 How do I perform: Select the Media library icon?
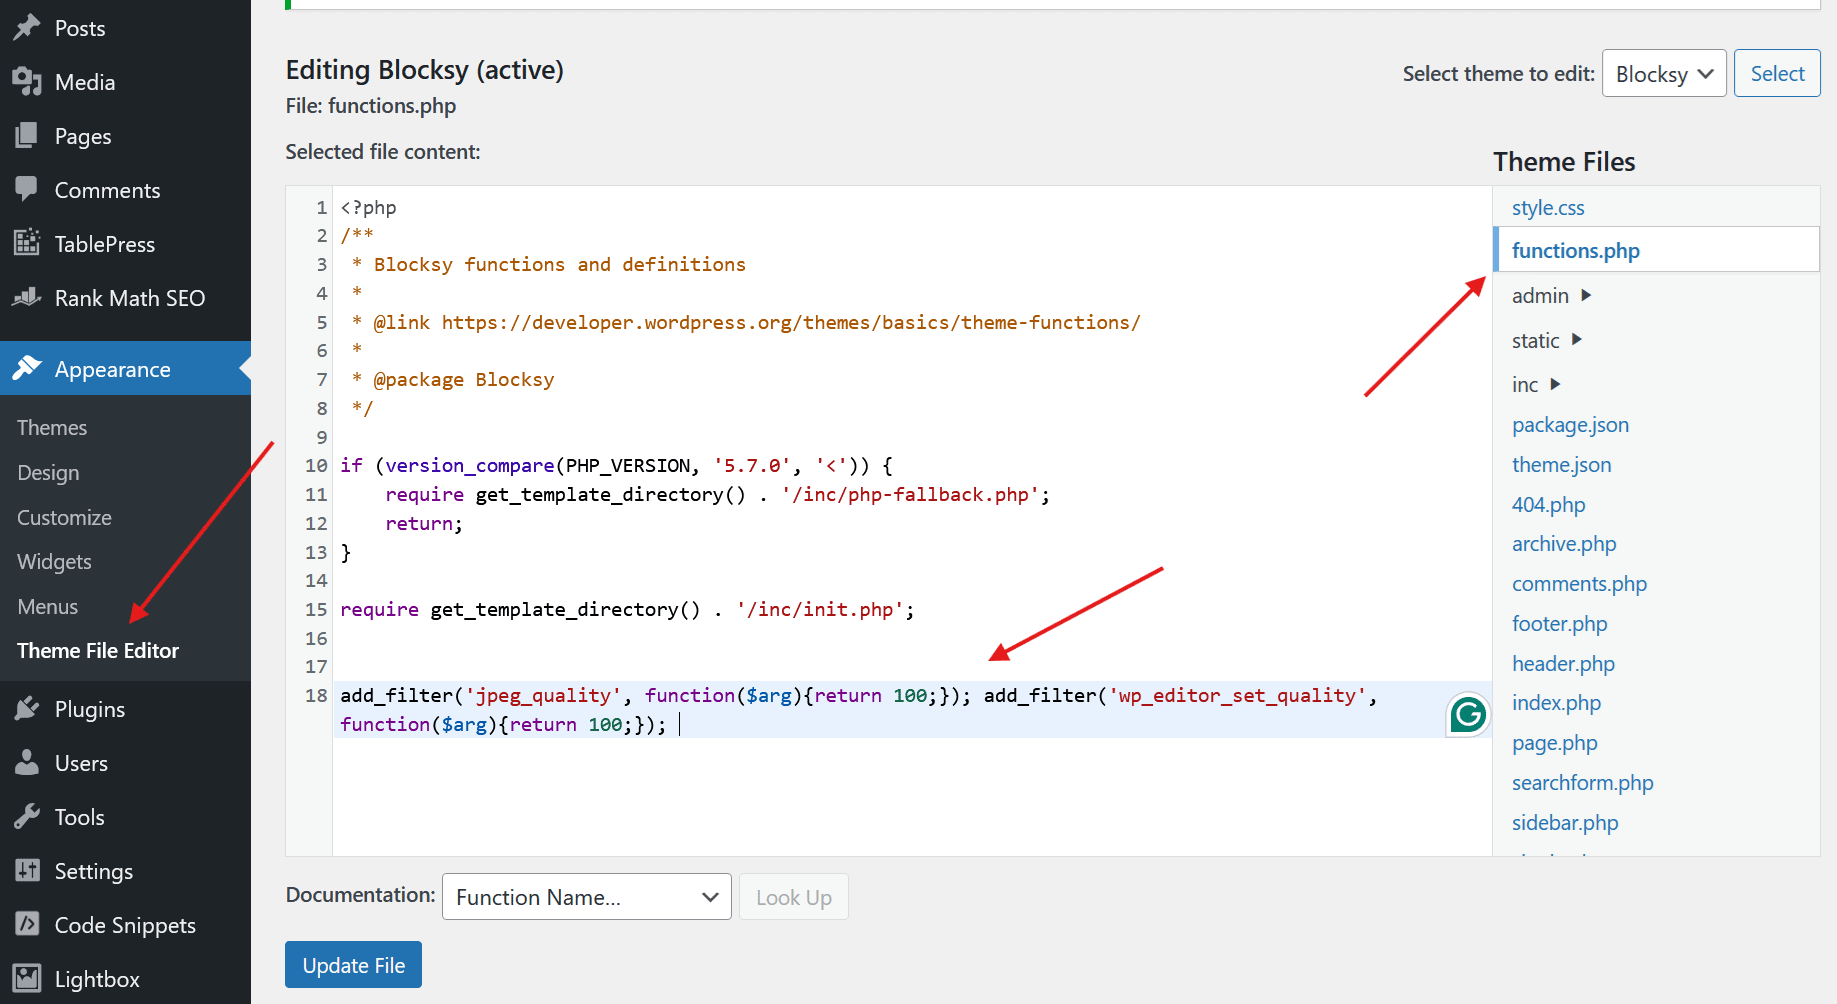(x=28, y=81)
